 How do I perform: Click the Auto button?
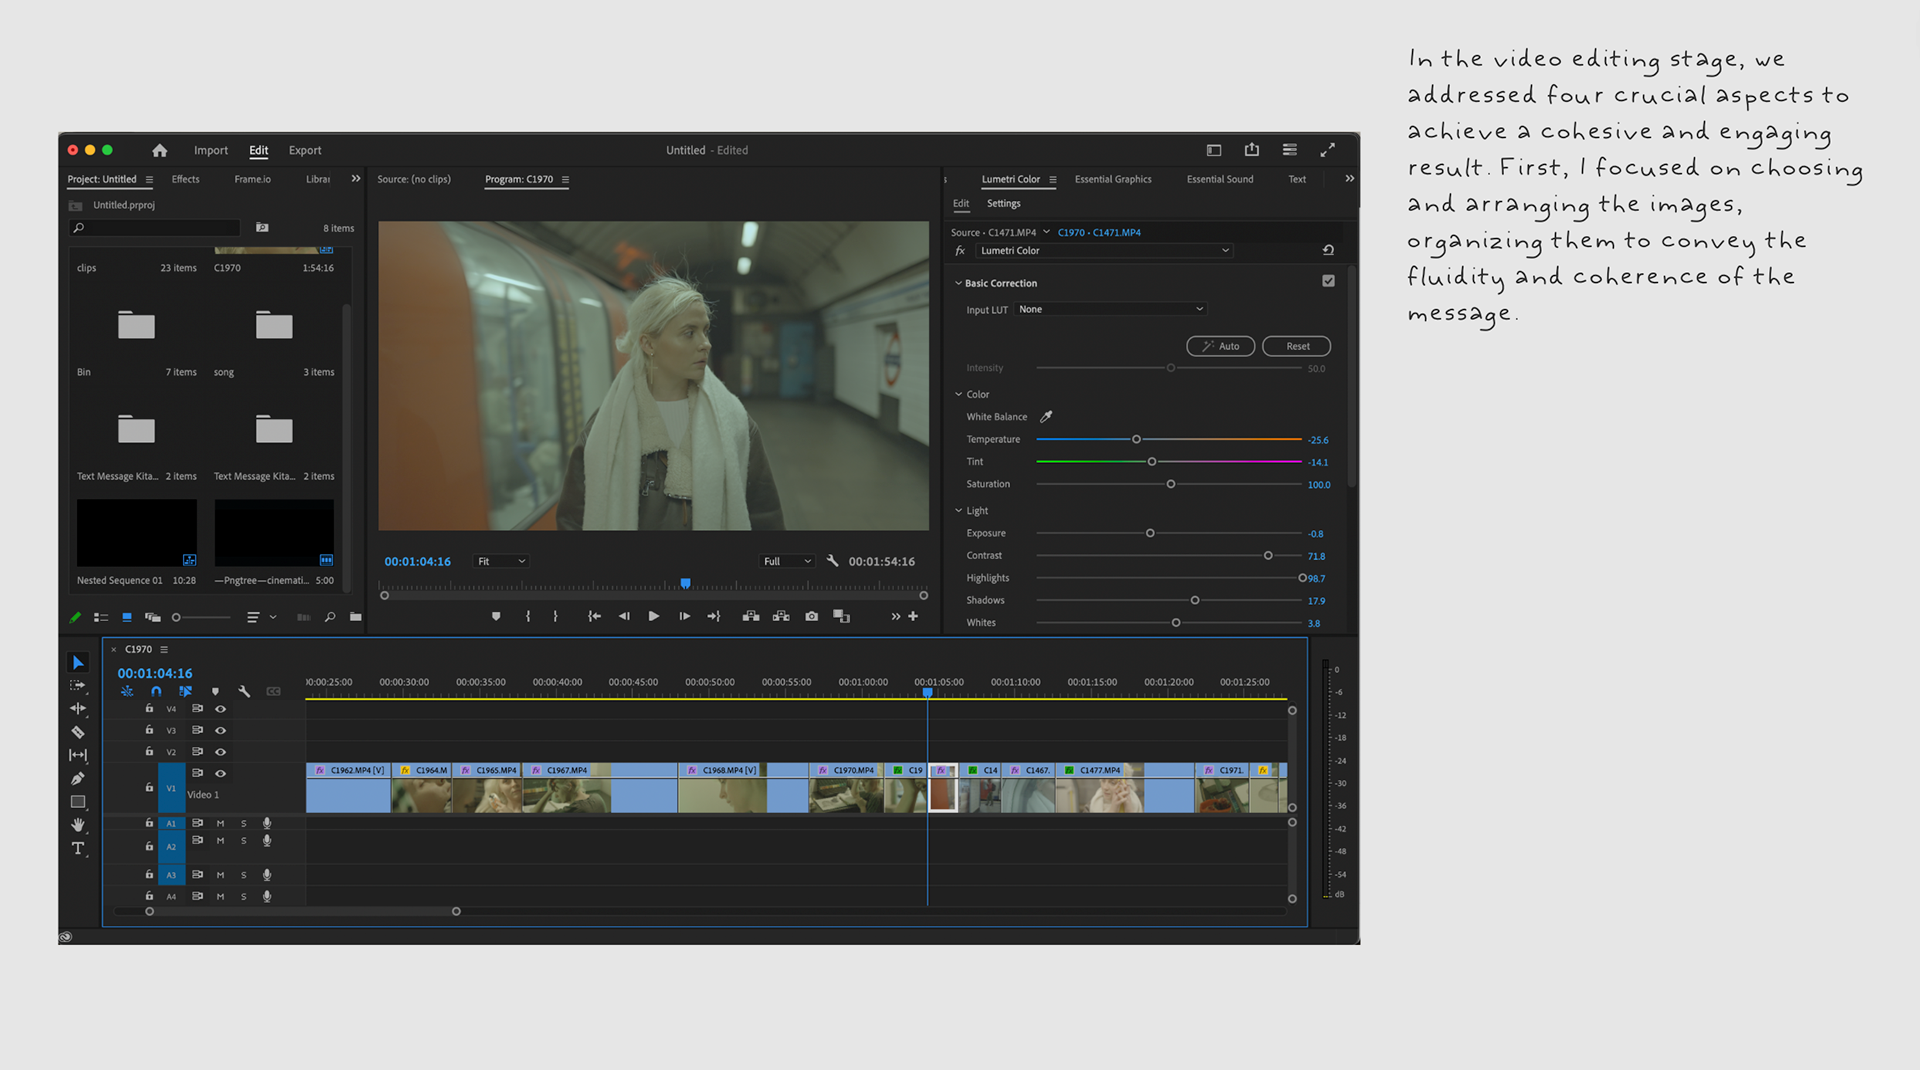(x=1220, y=347)
